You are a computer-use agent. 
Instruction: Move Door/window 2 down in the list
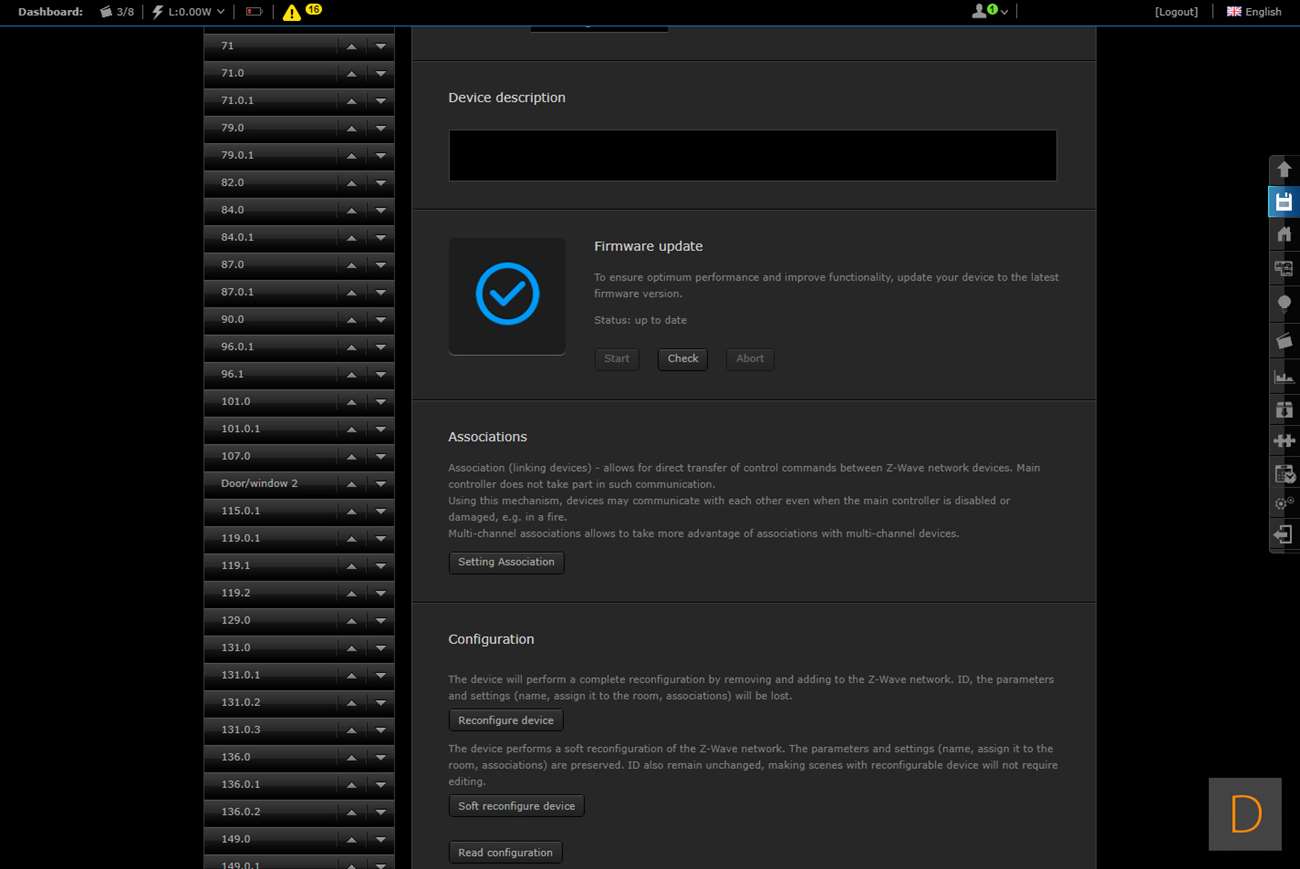381,484
